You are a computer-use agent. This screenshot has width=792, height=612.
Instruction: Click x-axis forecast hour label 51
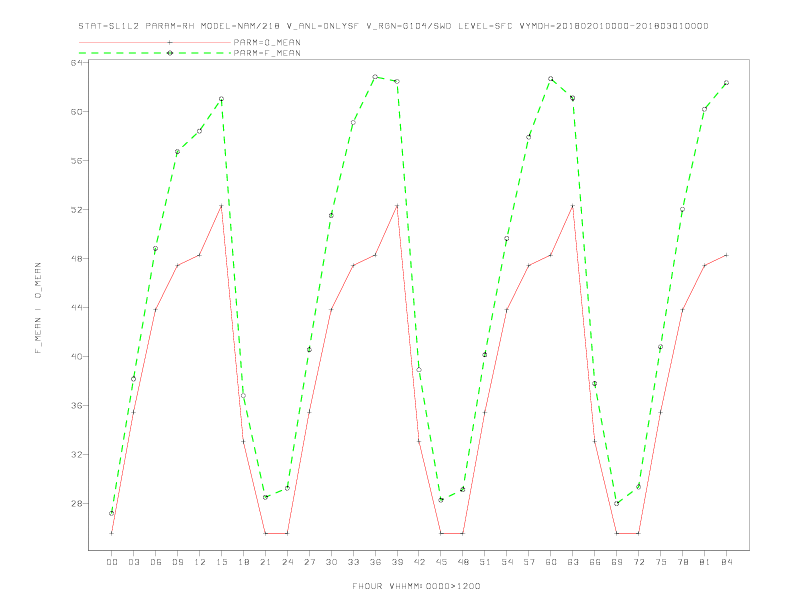tap(485, 562)
